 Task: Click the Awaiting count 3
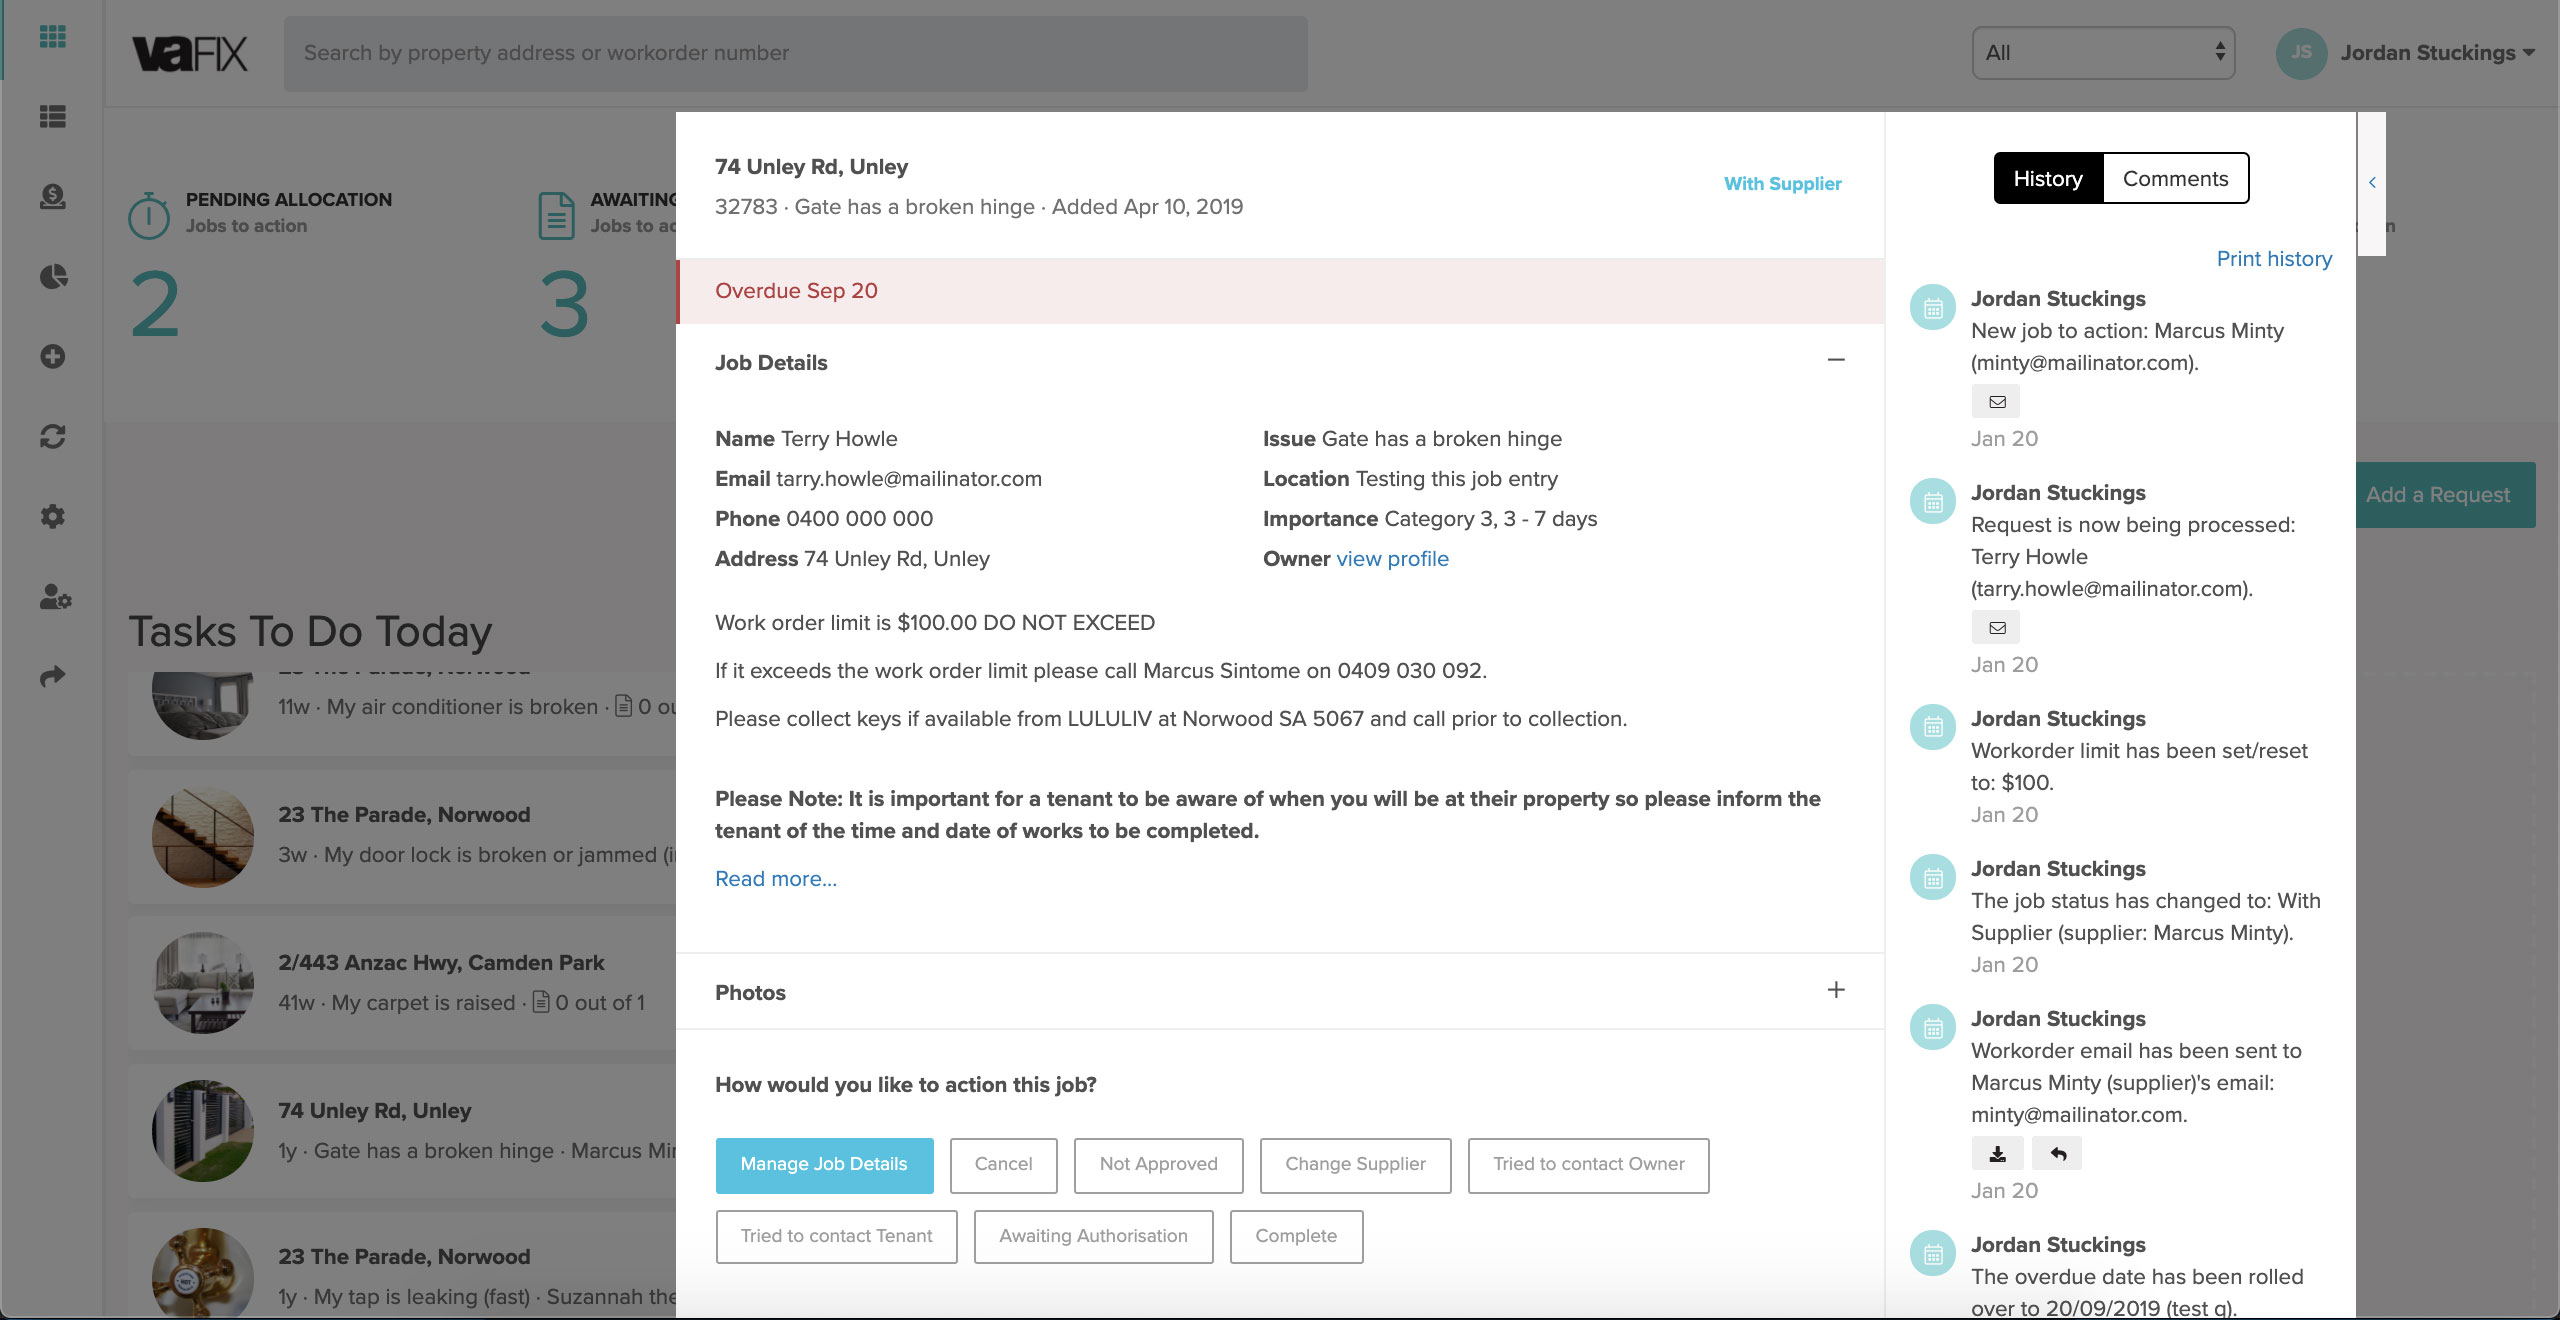pos(565,305)
